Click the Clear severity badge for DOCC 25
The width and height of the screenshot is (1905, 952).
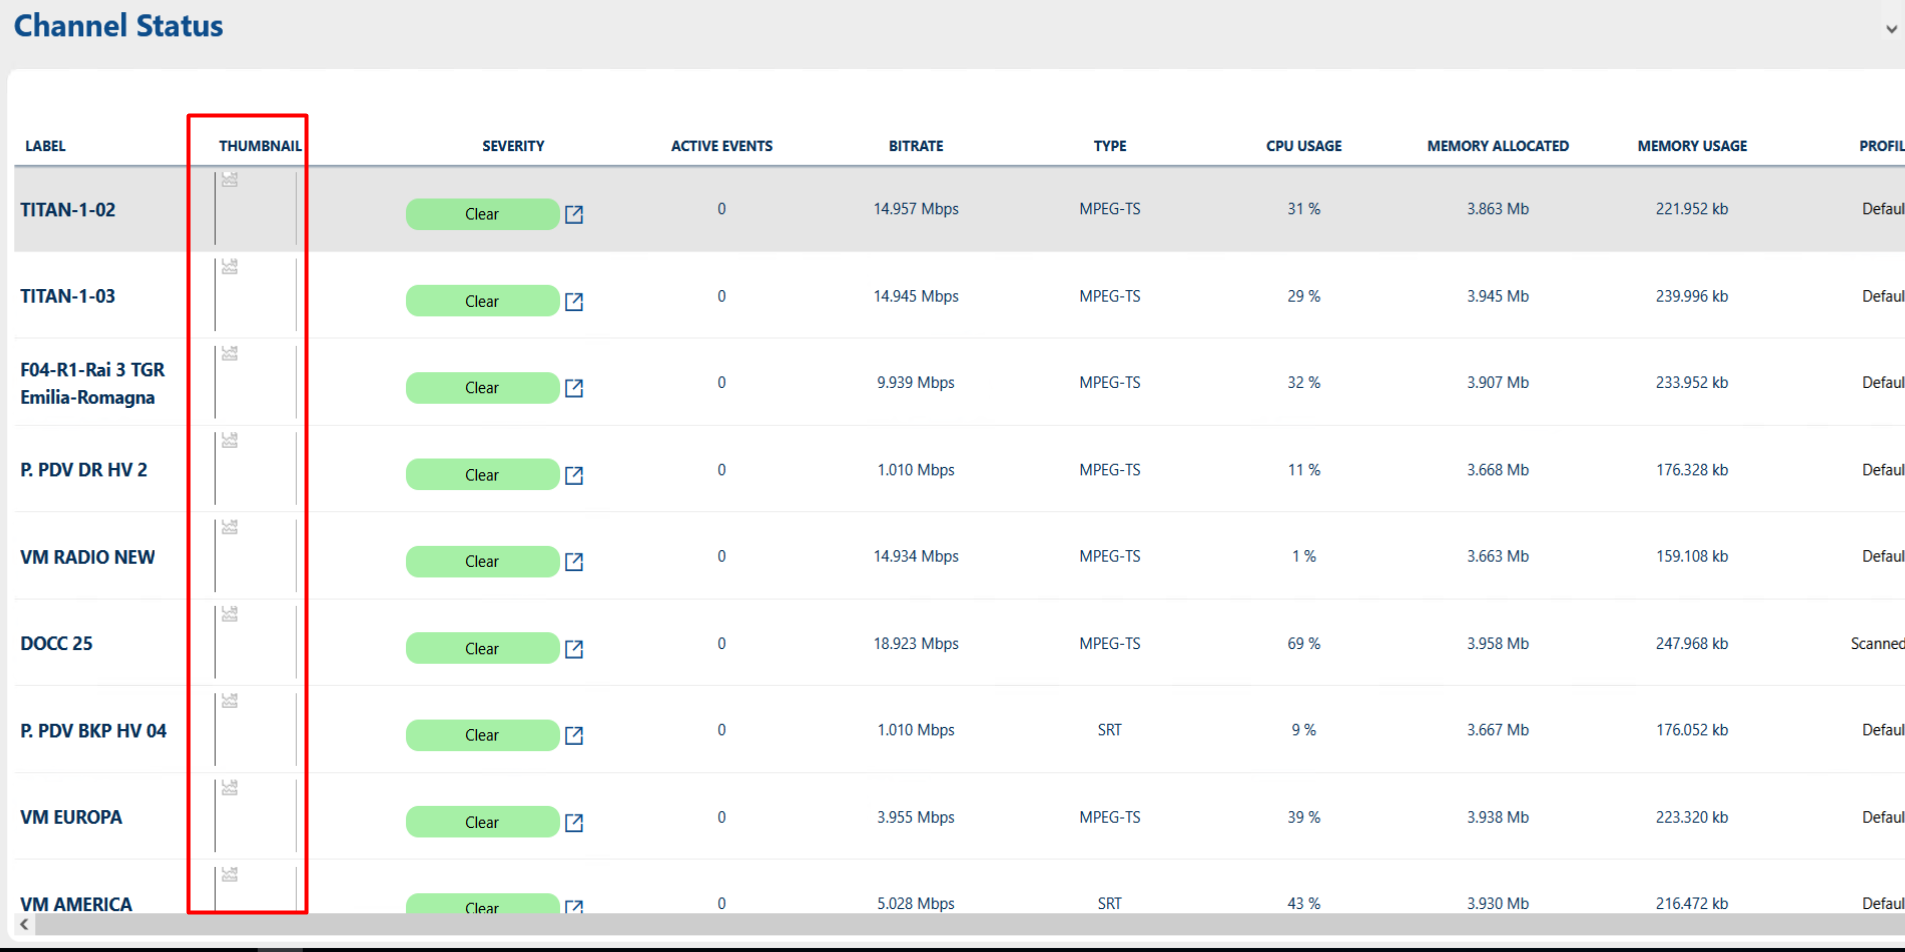pyautogui.click(x=482, y=649)
